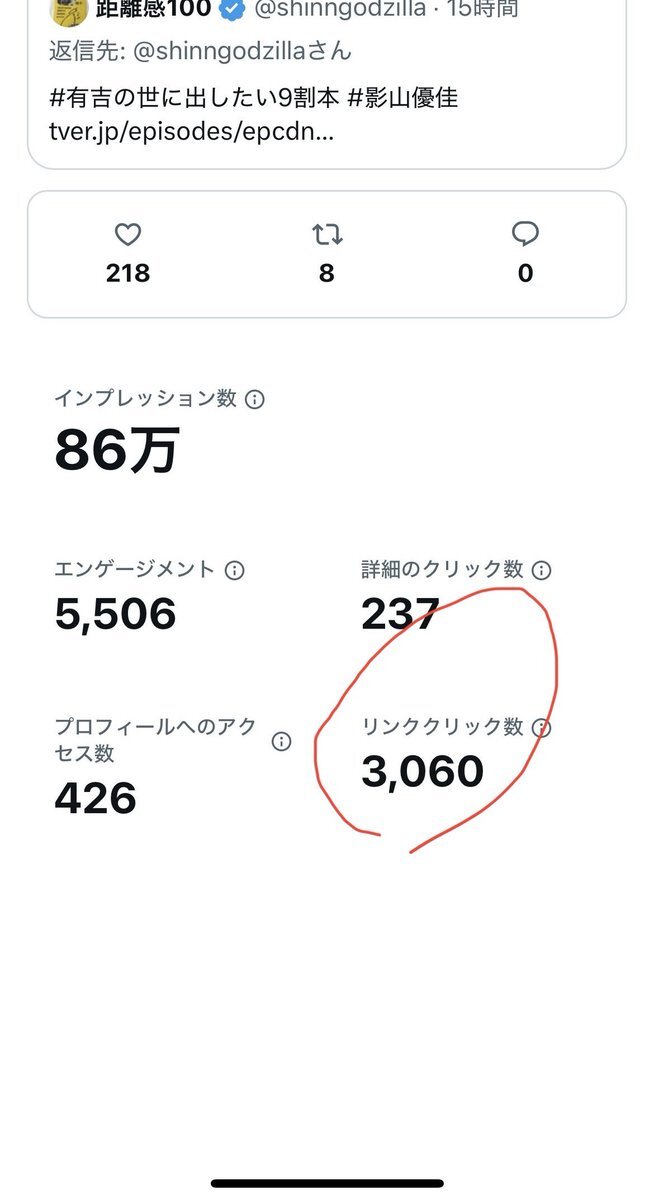Tap the home indicator bar
The height and width of the screenshot is (1200, 654).
pos(327,1183)
